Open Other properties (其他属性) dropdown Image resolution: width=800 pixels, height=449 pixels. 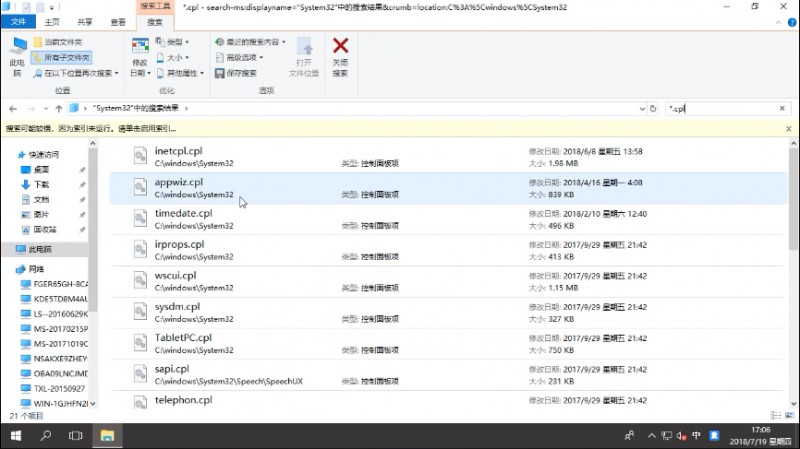click(x=180, y=73)
